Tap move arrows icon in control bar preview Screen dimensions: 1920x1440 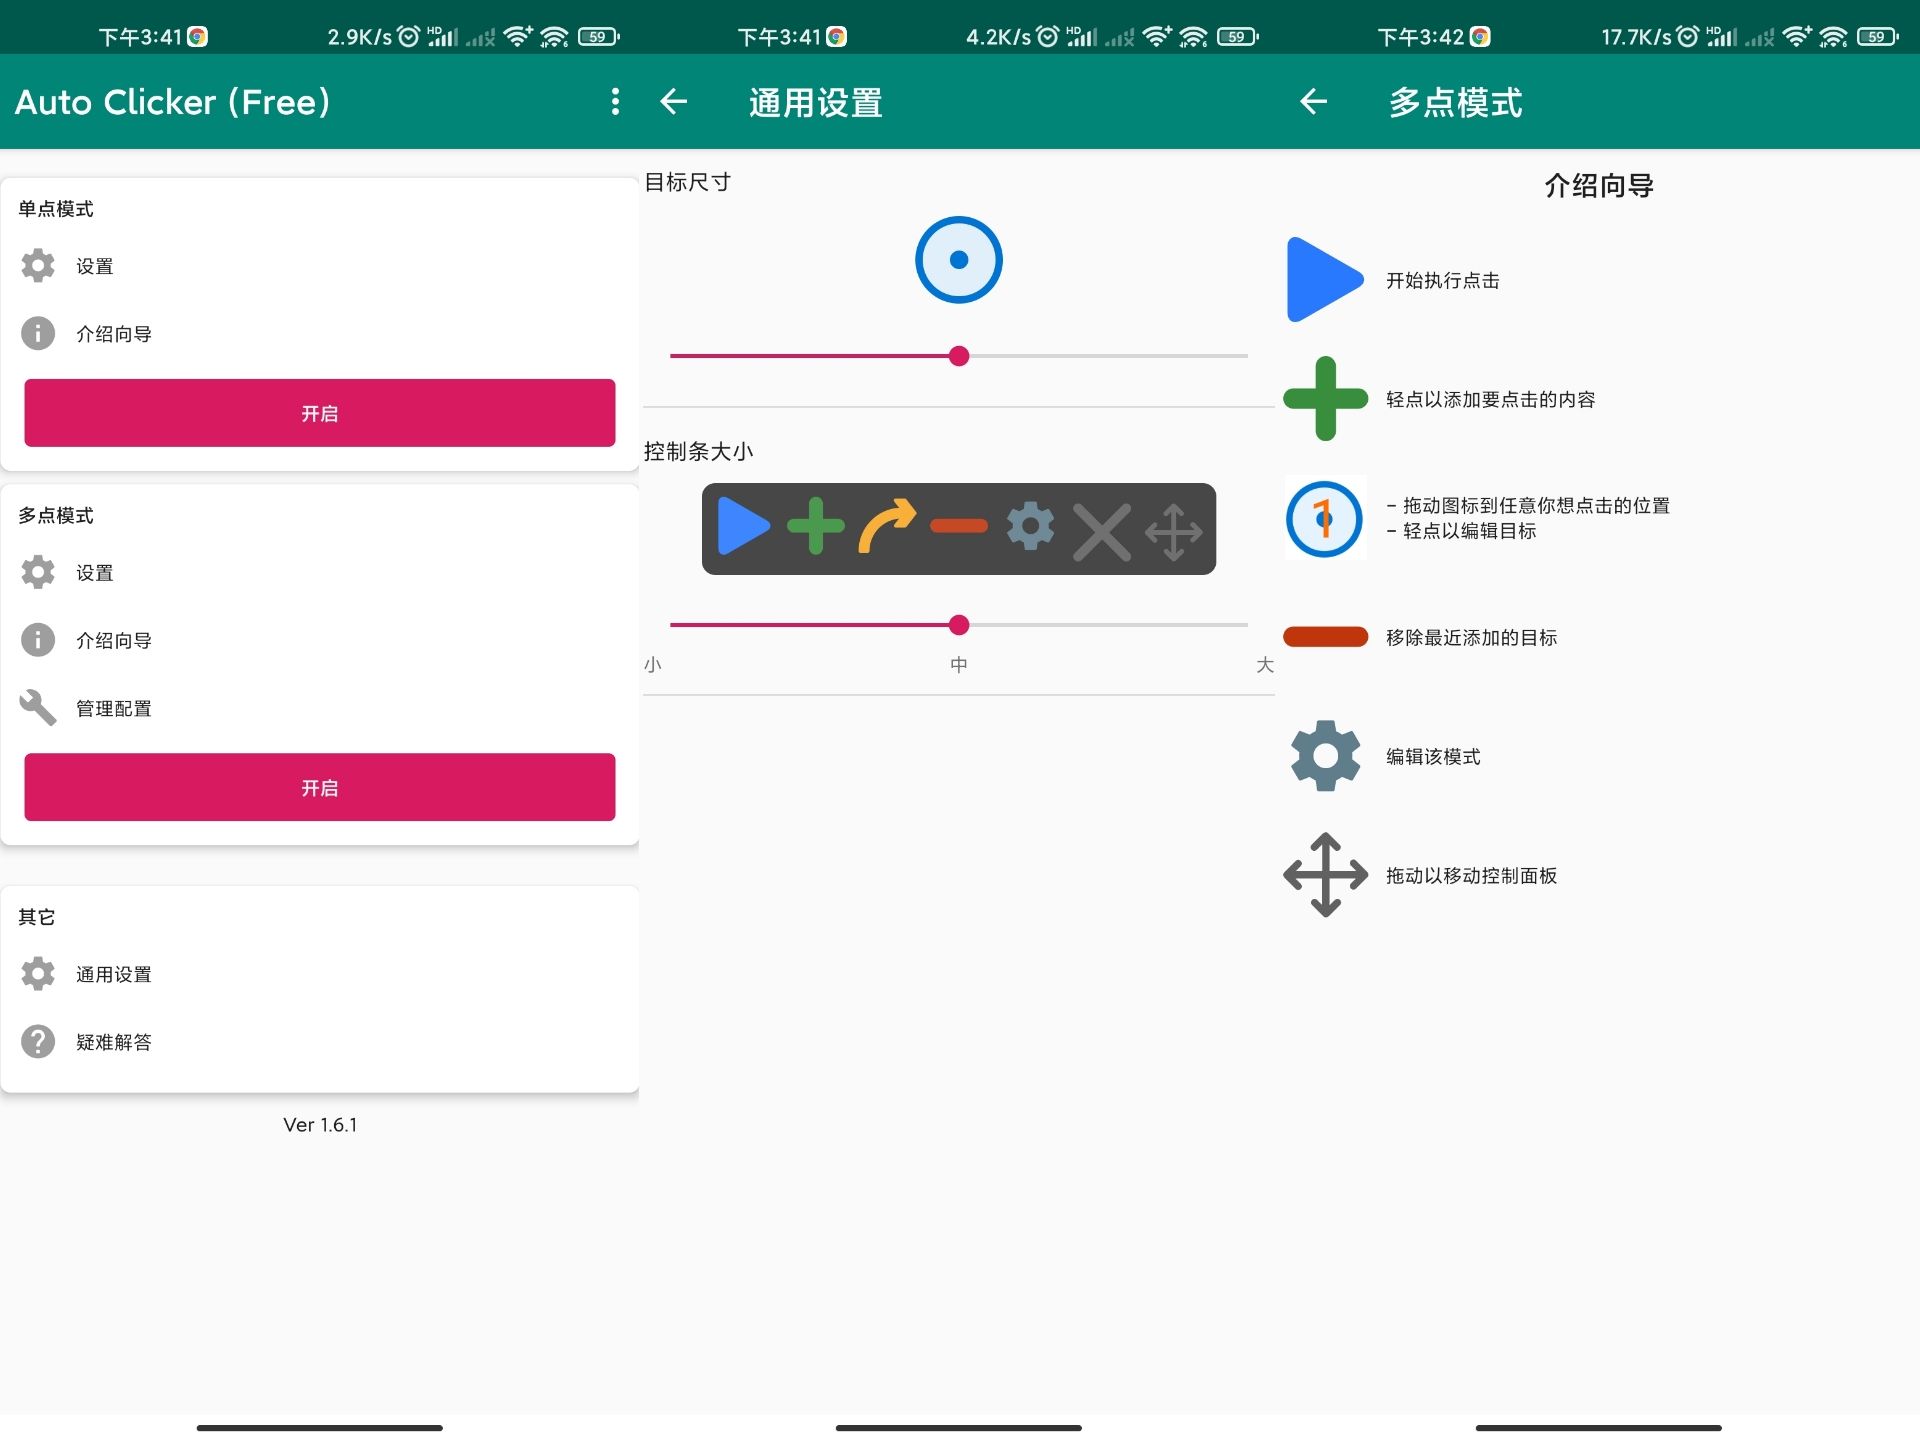[x=1174, y=531]
